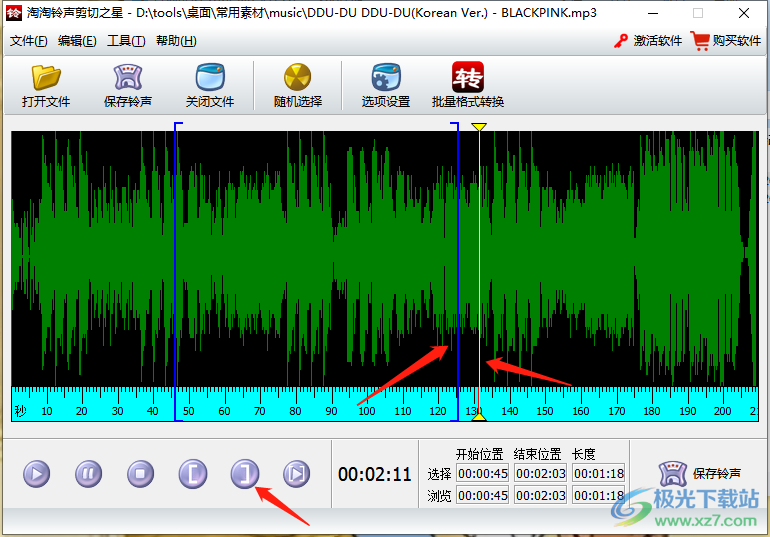Click the 100 second mark on ruler
Image resolution: width=770 pixels, height=537 pixels.
click(367, 411)
